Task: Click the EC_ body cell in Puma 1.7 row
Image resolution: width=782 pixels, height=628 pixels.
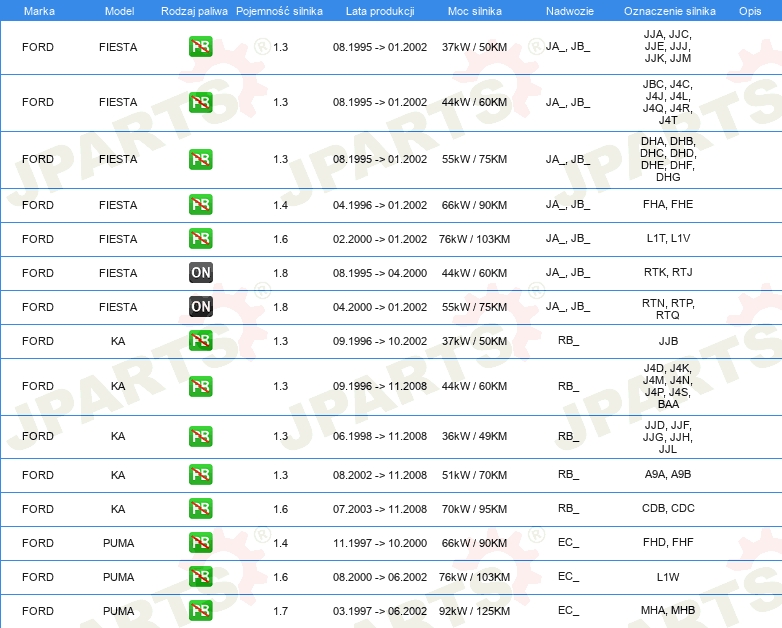Action: coord(569,611)
